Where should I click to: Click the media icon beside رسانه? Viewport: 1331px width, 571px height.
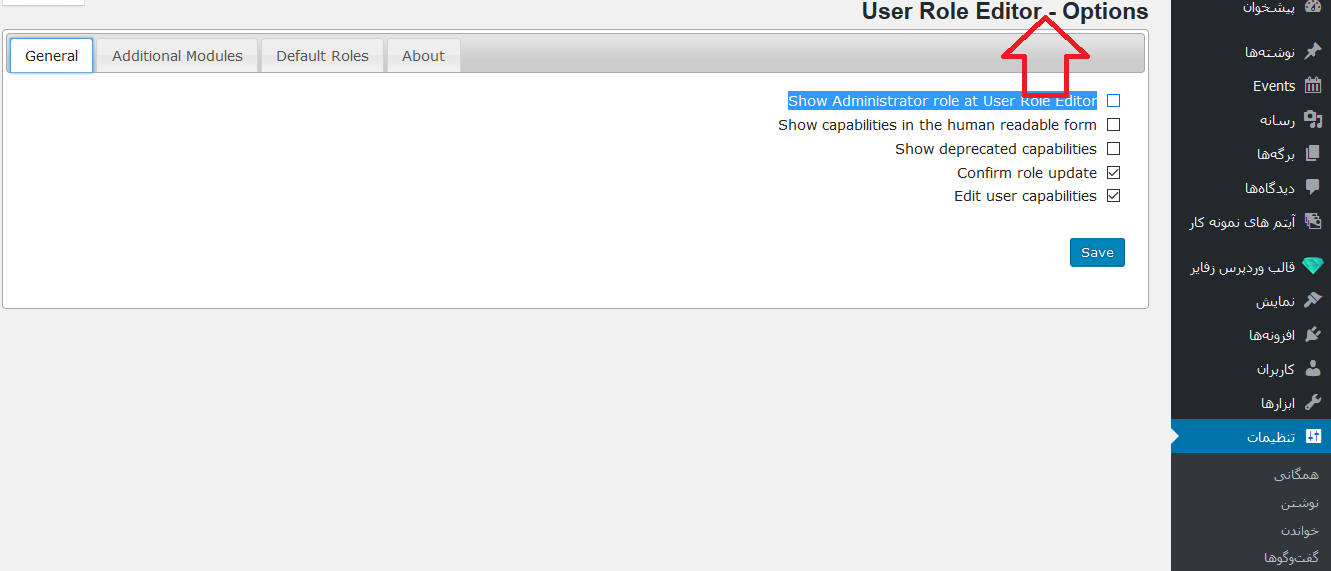pyautogui.click(x=1313, y=119)
